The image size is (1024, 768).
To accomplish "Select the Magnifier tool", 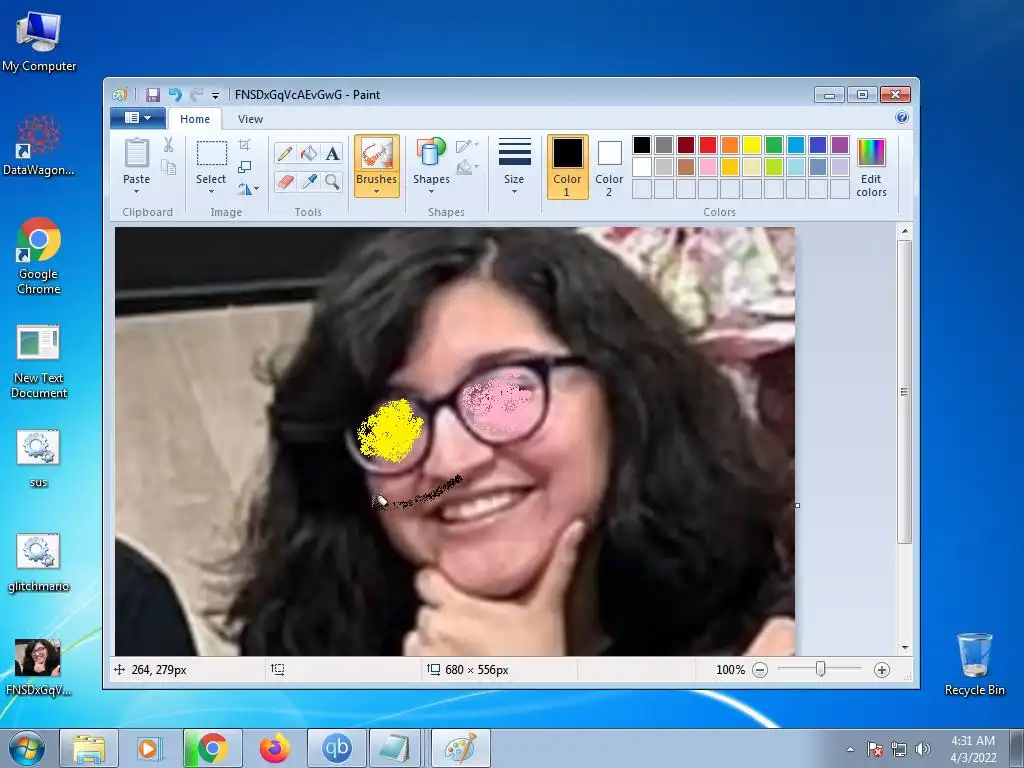I will point(332,181).
